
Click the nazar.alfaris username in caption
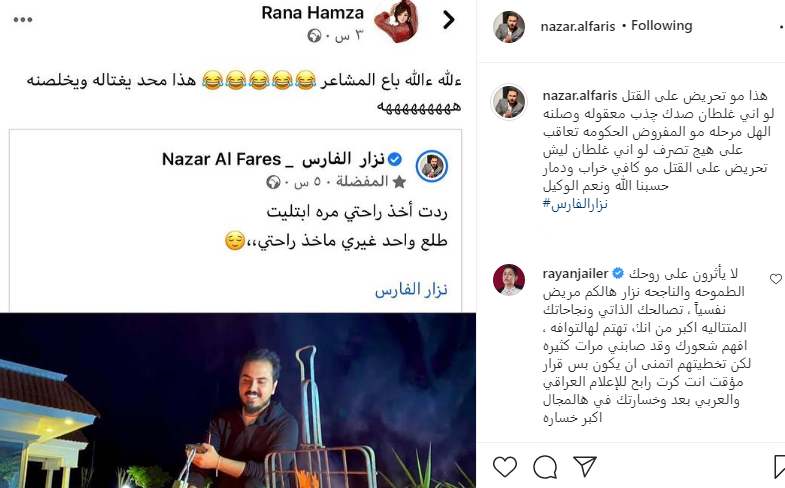coord(580,95)
